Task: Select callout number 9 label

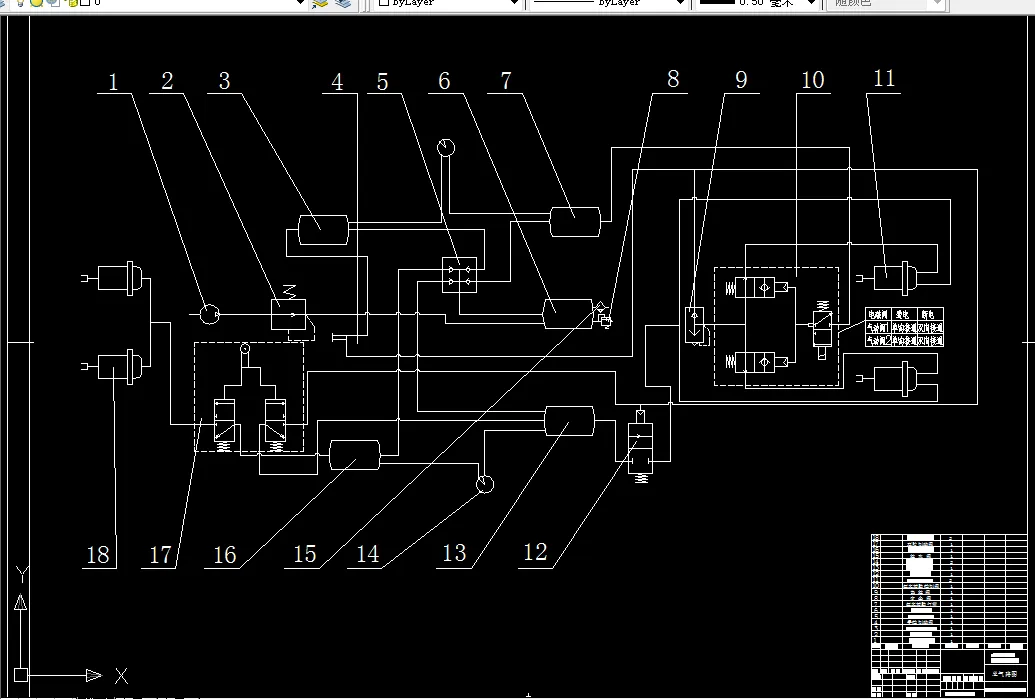Action: click(x=741, y=80)
